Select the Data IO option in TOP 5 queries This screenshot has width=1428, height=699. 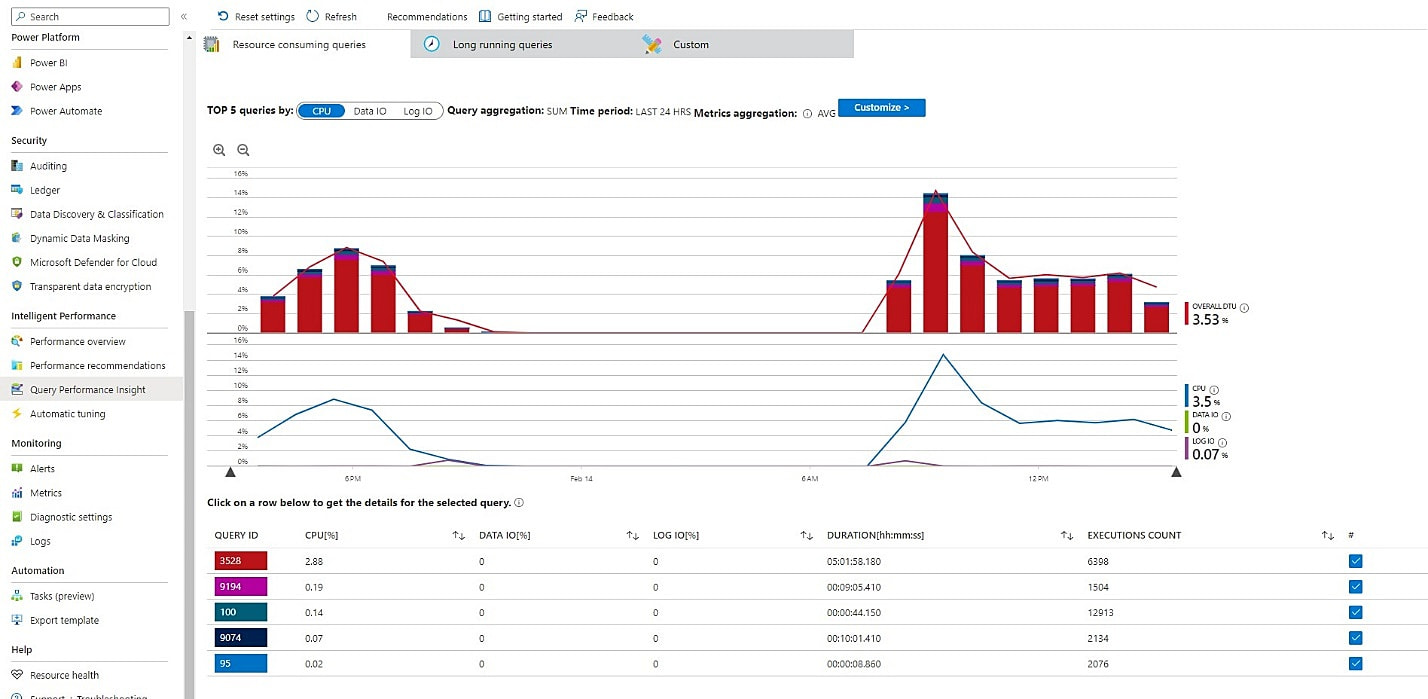(370, 111)
